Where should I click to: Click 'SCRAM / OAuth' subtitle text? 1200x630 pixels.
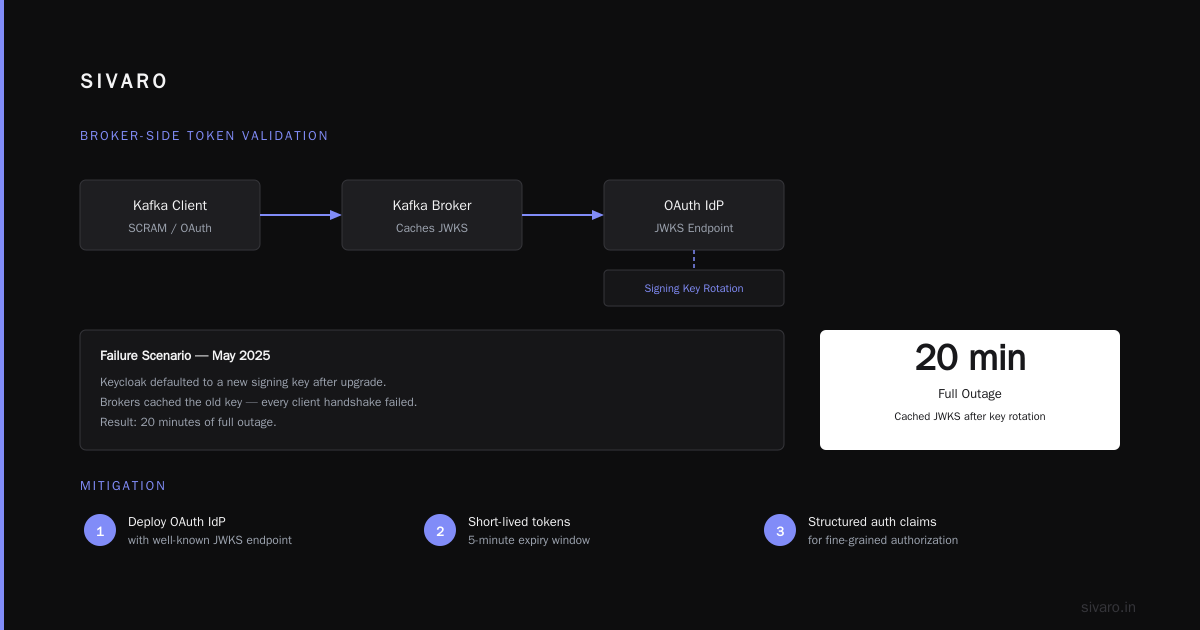(x=170, y=228)
